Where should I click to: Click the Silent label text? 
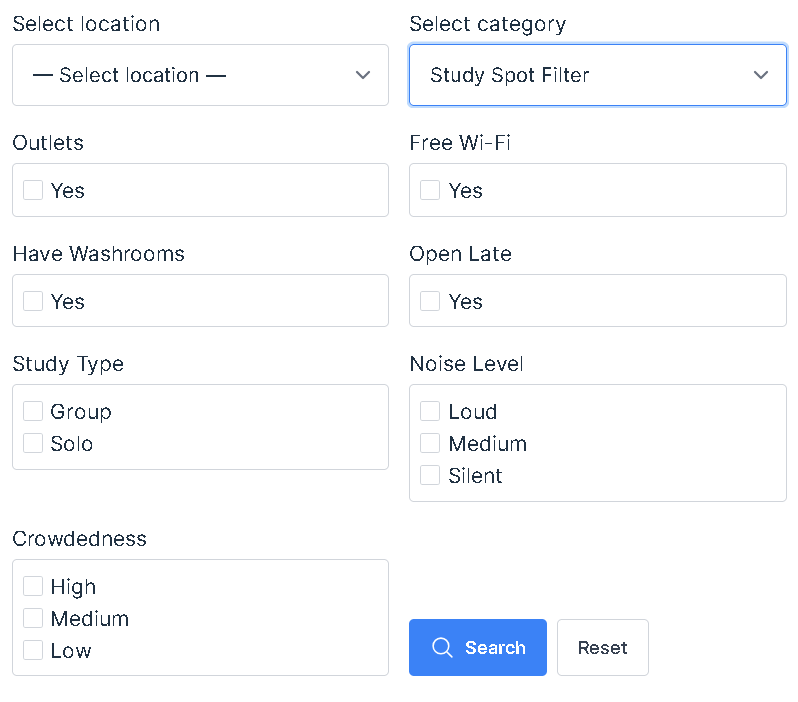(x=475, y=475)
